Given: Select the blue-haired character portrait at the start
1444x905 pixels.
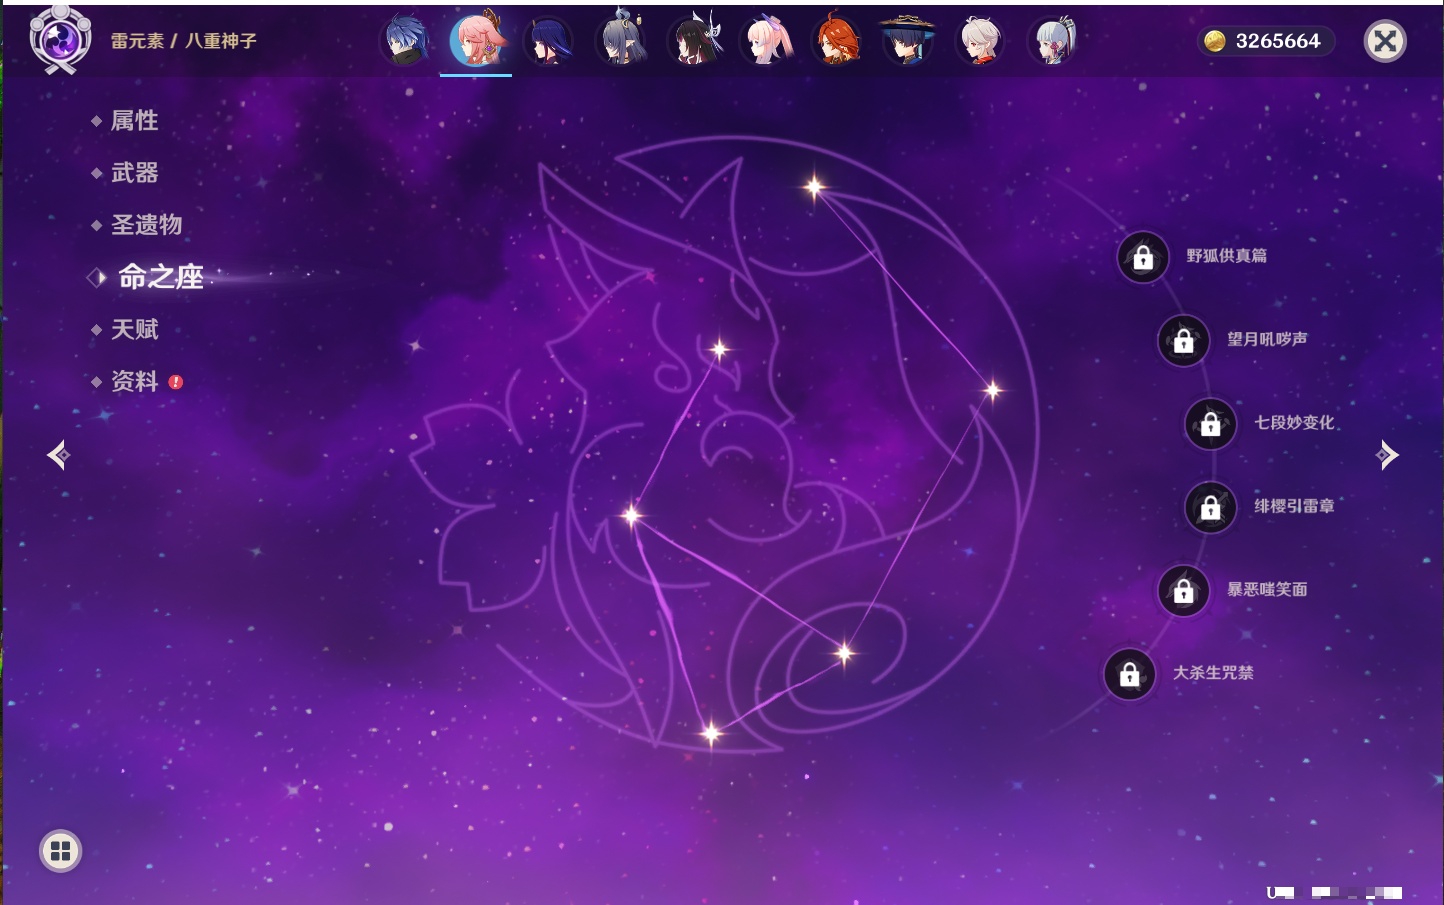Looking at the screenshot, I should coord(404,41).
